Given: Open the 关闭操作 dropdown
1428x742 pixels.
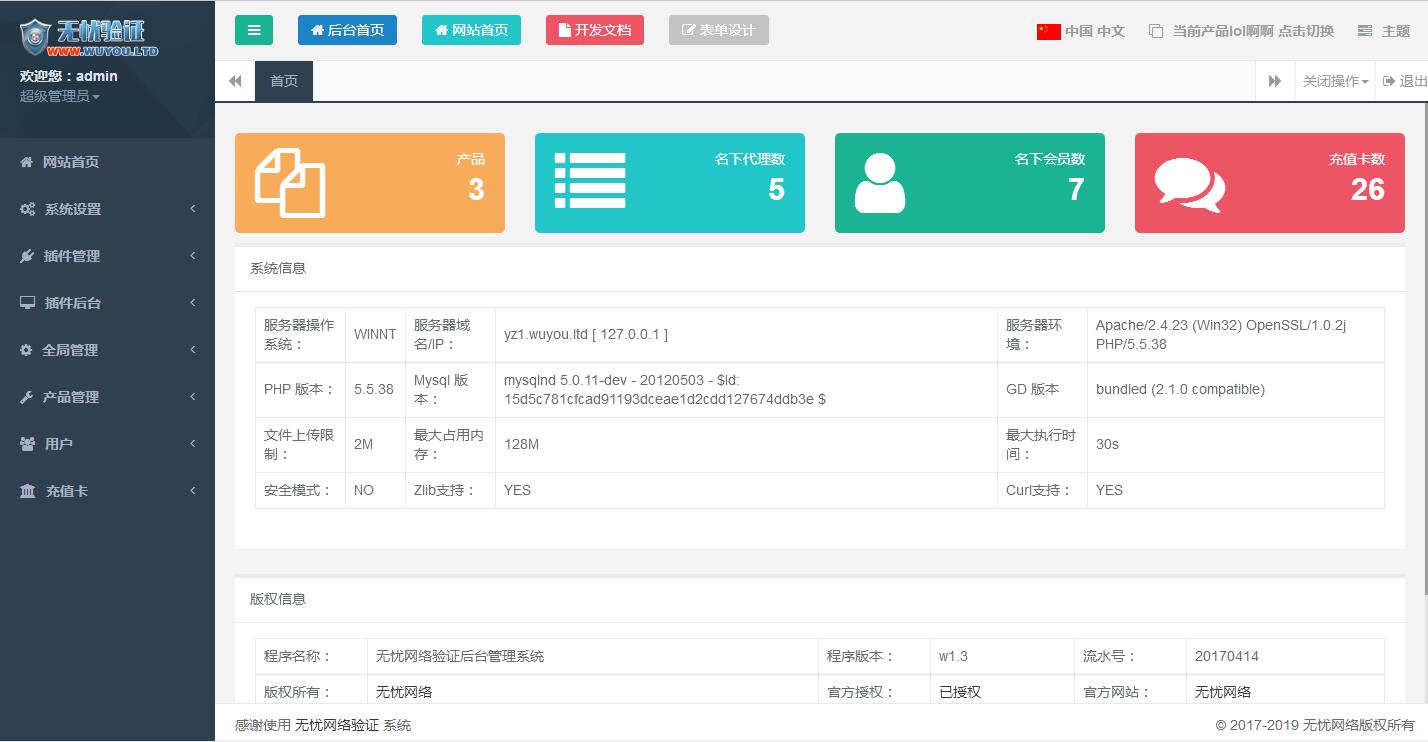Looking at the screenshot, I should pyautogui.click(x=1335, y=81).
